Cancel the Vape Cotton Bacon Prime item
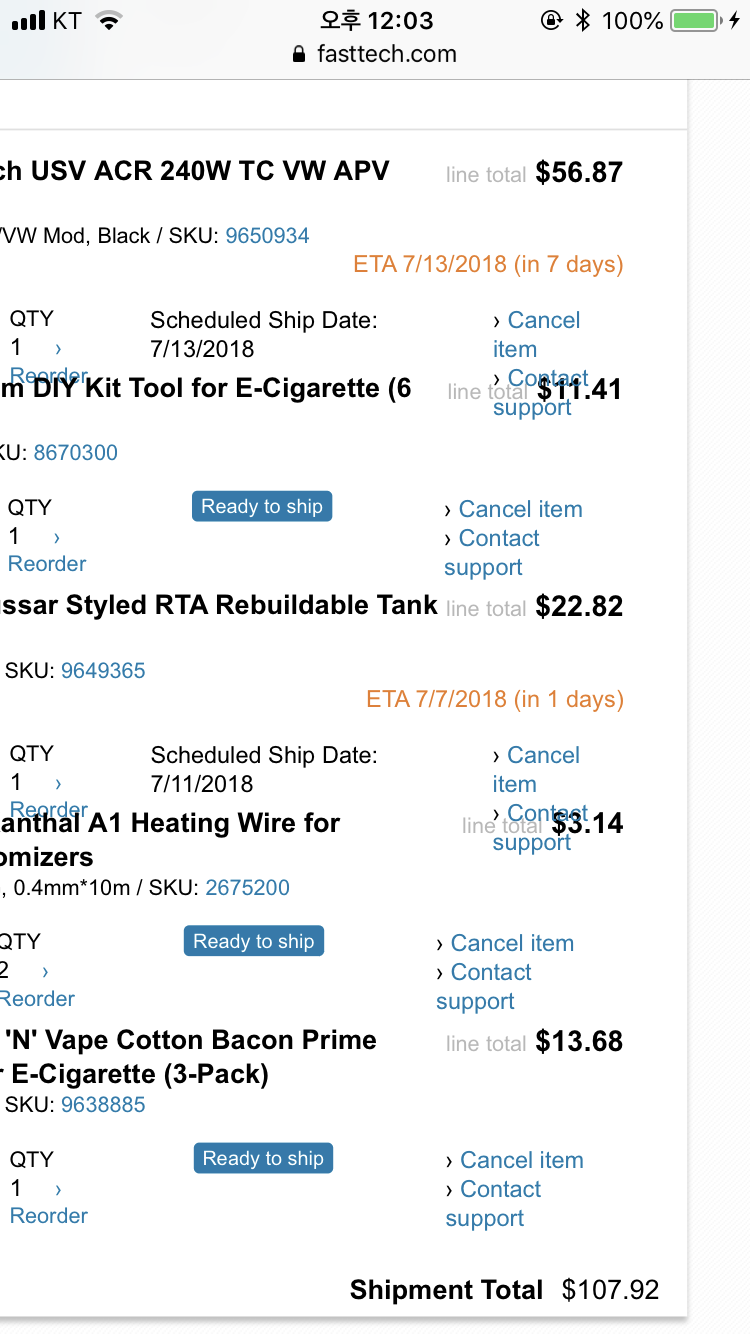 point(521,1160)
